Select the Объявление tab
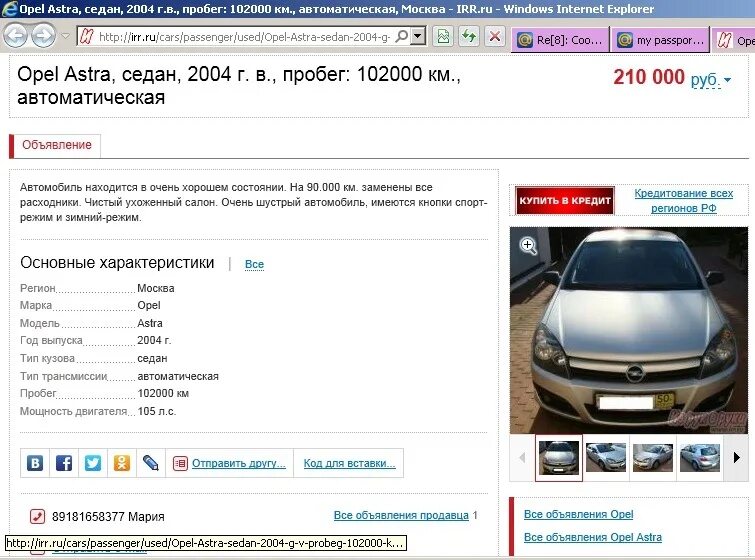This screenshot has height=560, width=755. (56, 145)
